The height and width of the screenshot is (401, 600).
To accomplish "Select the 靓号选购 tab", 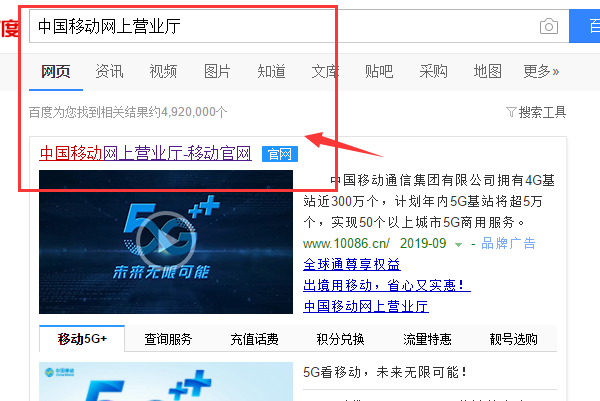I will pos(514,339).
